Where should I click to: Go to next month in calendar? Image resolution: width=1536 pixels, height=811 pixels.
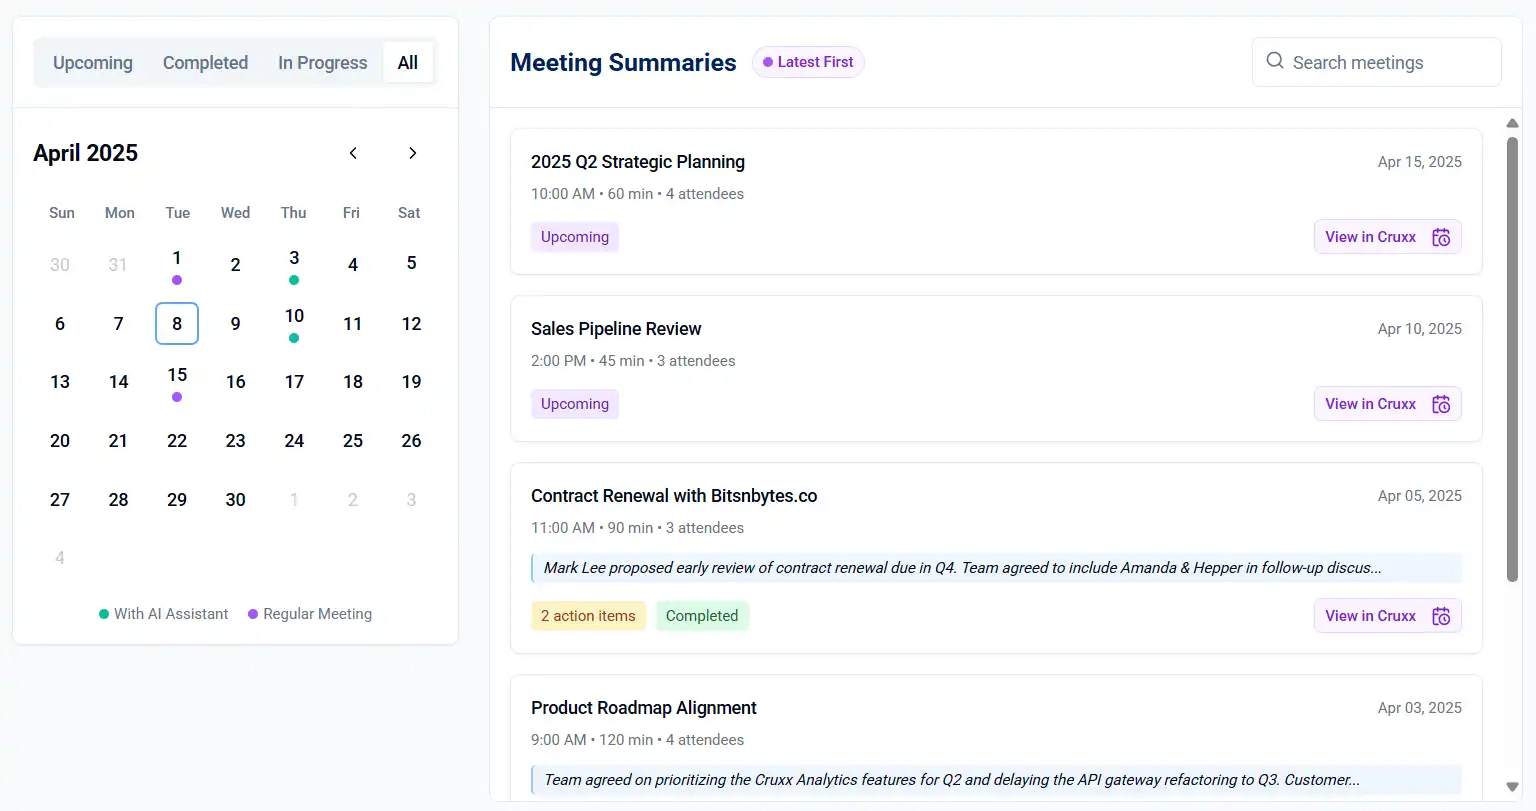[412, 153]
